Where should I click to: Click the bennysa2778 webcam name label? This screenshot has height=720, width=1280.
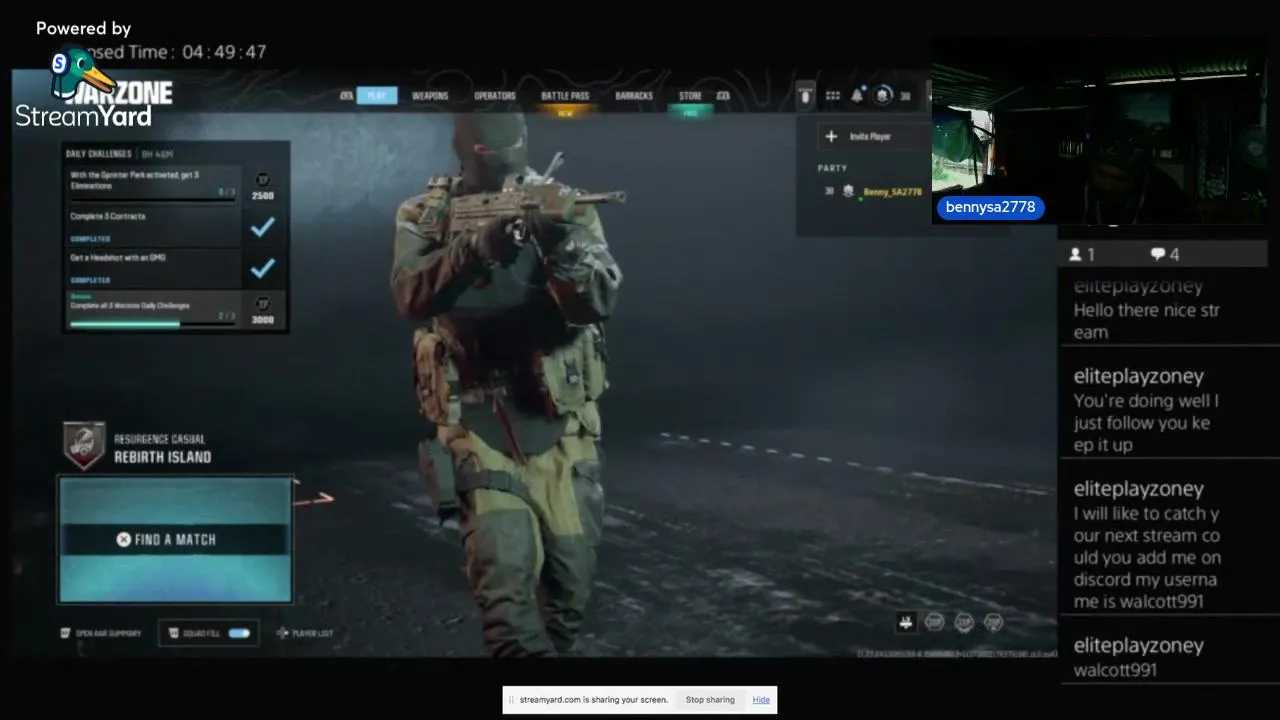pos(990,207)
